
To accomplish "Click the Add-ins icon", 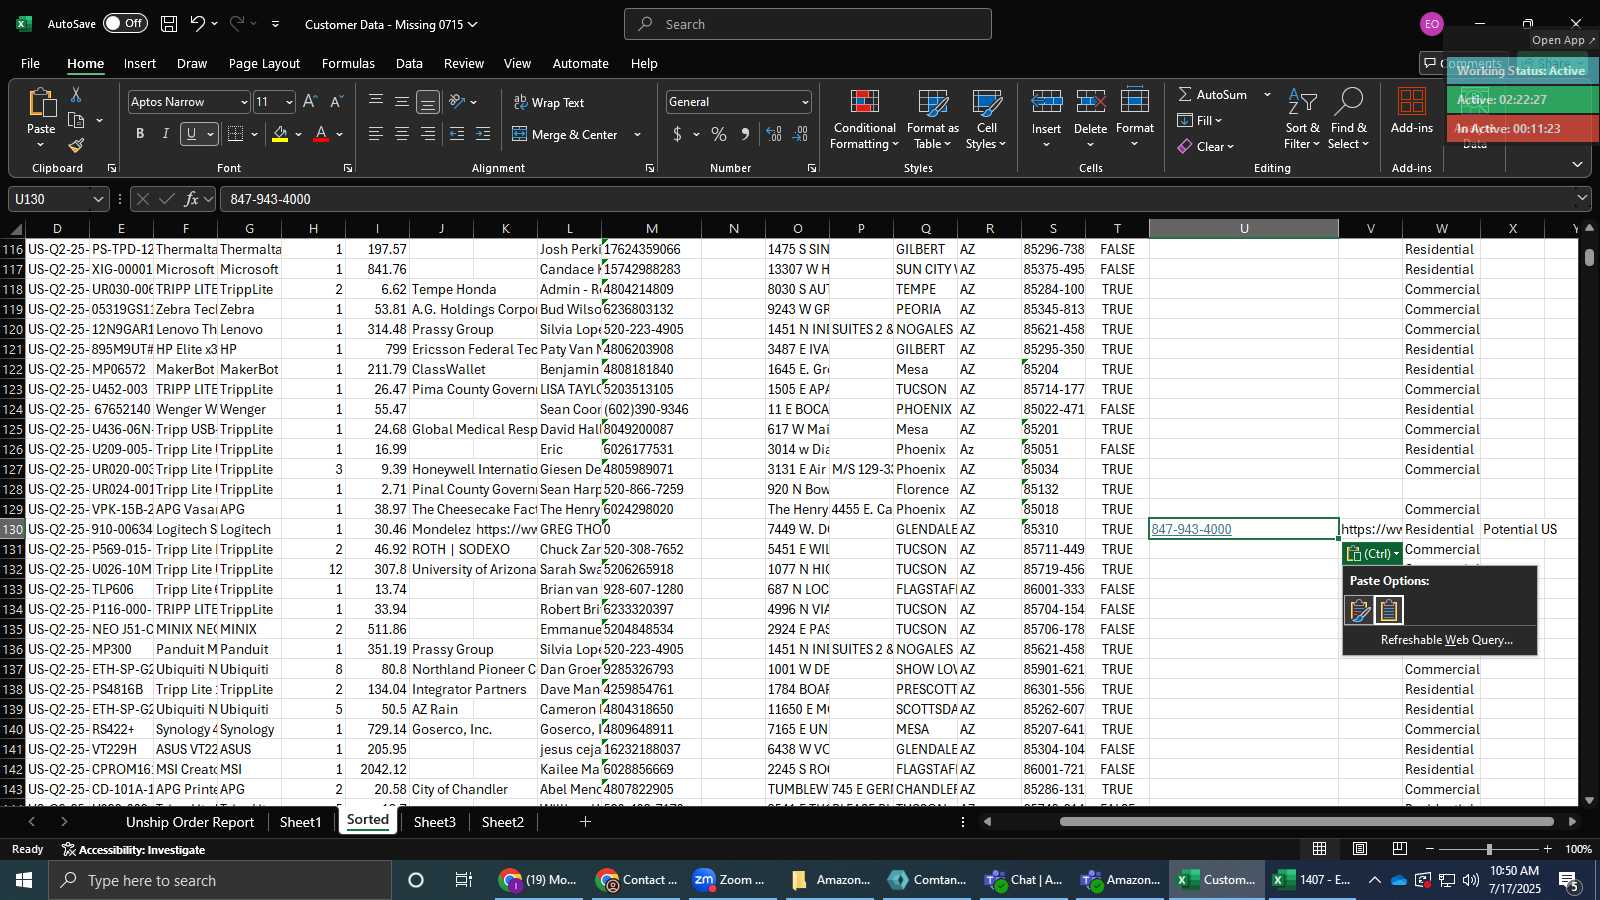I will 1412,102.
